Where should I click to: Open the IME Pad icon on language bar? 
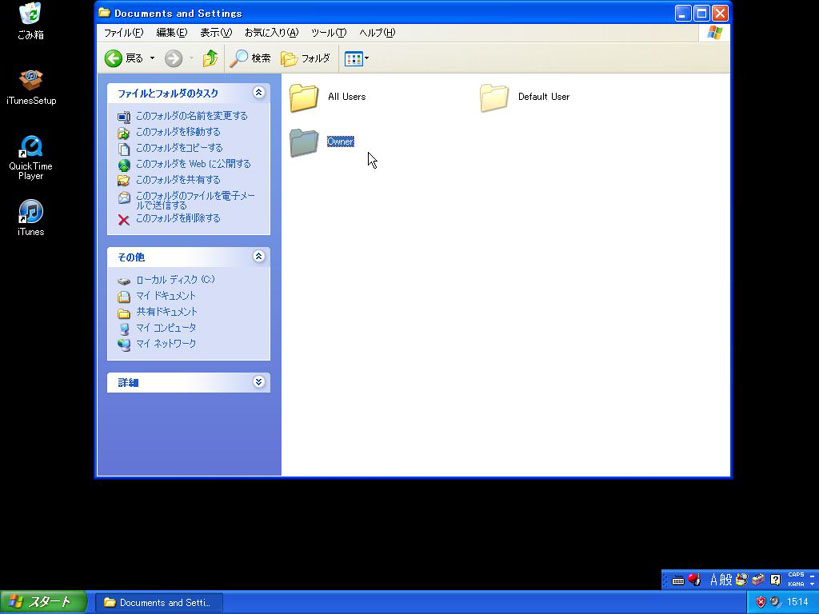coord(741,579)
